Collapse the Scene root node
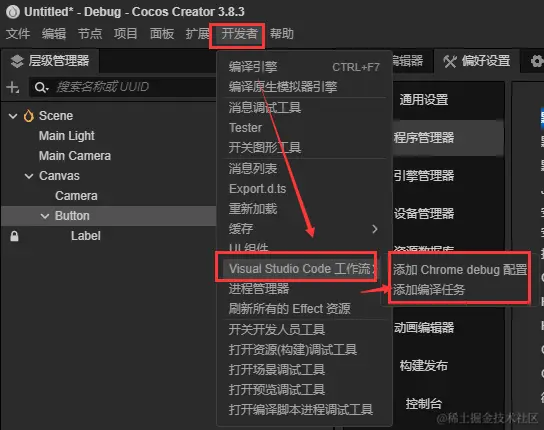Screen dimensions: 544x430 point(13,116)
